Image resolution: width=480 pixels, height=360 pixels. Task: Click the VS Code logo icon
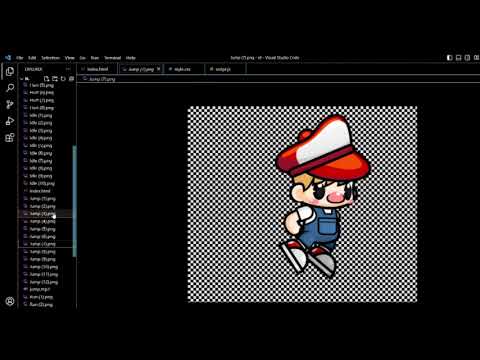[x=8, y=58]
